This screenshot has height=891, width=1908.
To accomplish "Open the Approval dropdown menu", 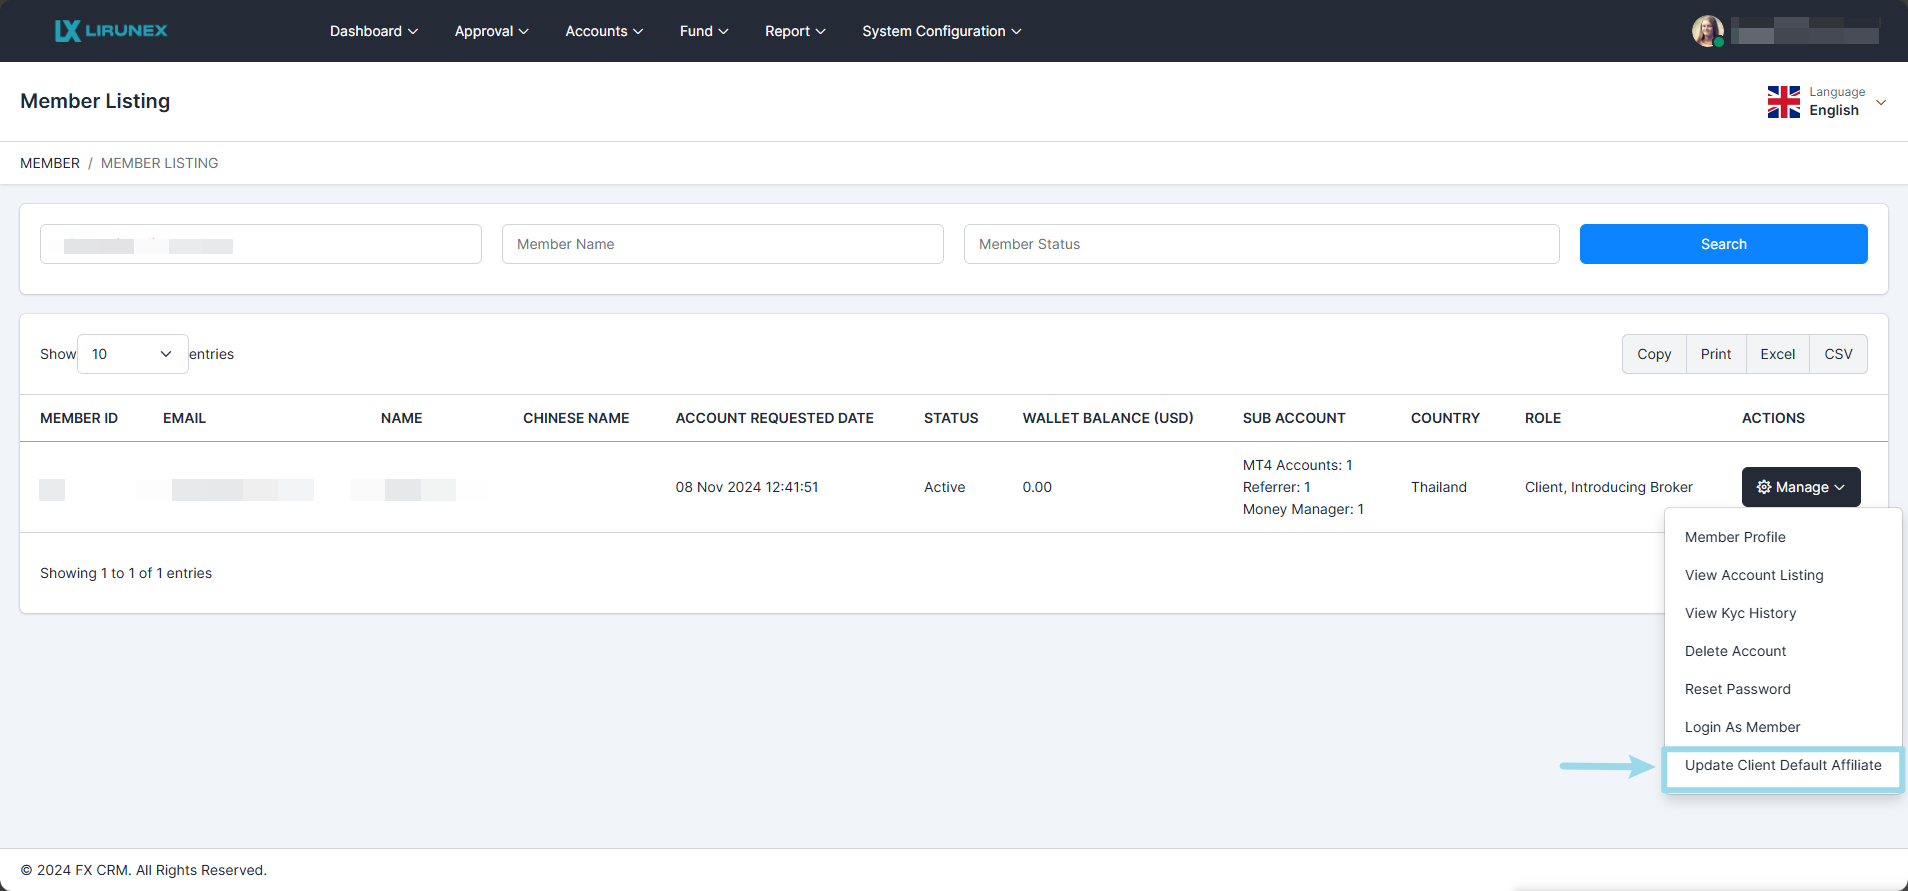I will coord(491,31).
